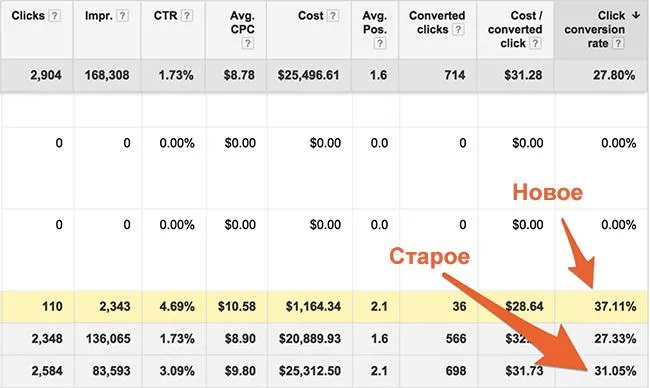Open the help icon next to Cost / converted click

click(x=535, y=43)
